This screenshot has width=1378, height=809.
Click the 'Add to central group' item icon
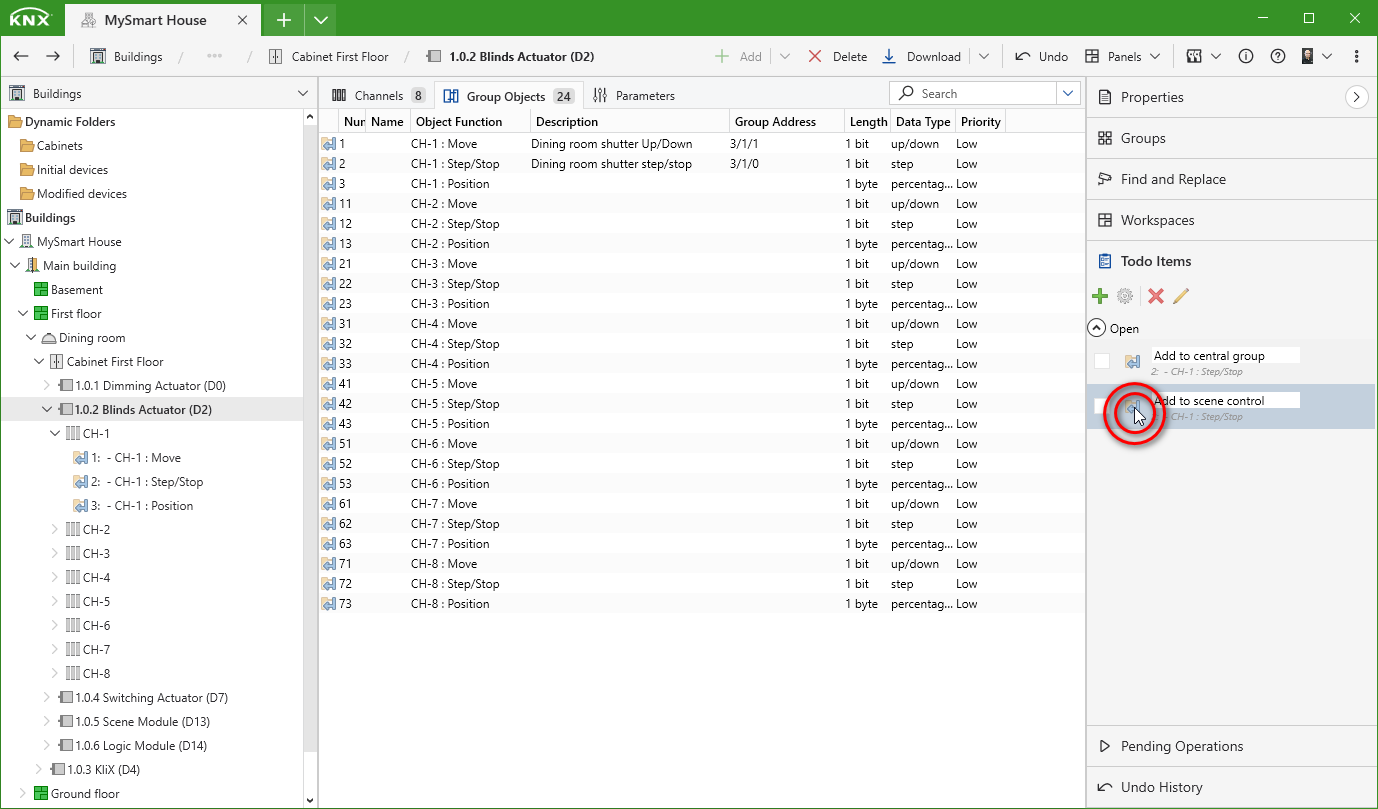[x=1133, y=362]
